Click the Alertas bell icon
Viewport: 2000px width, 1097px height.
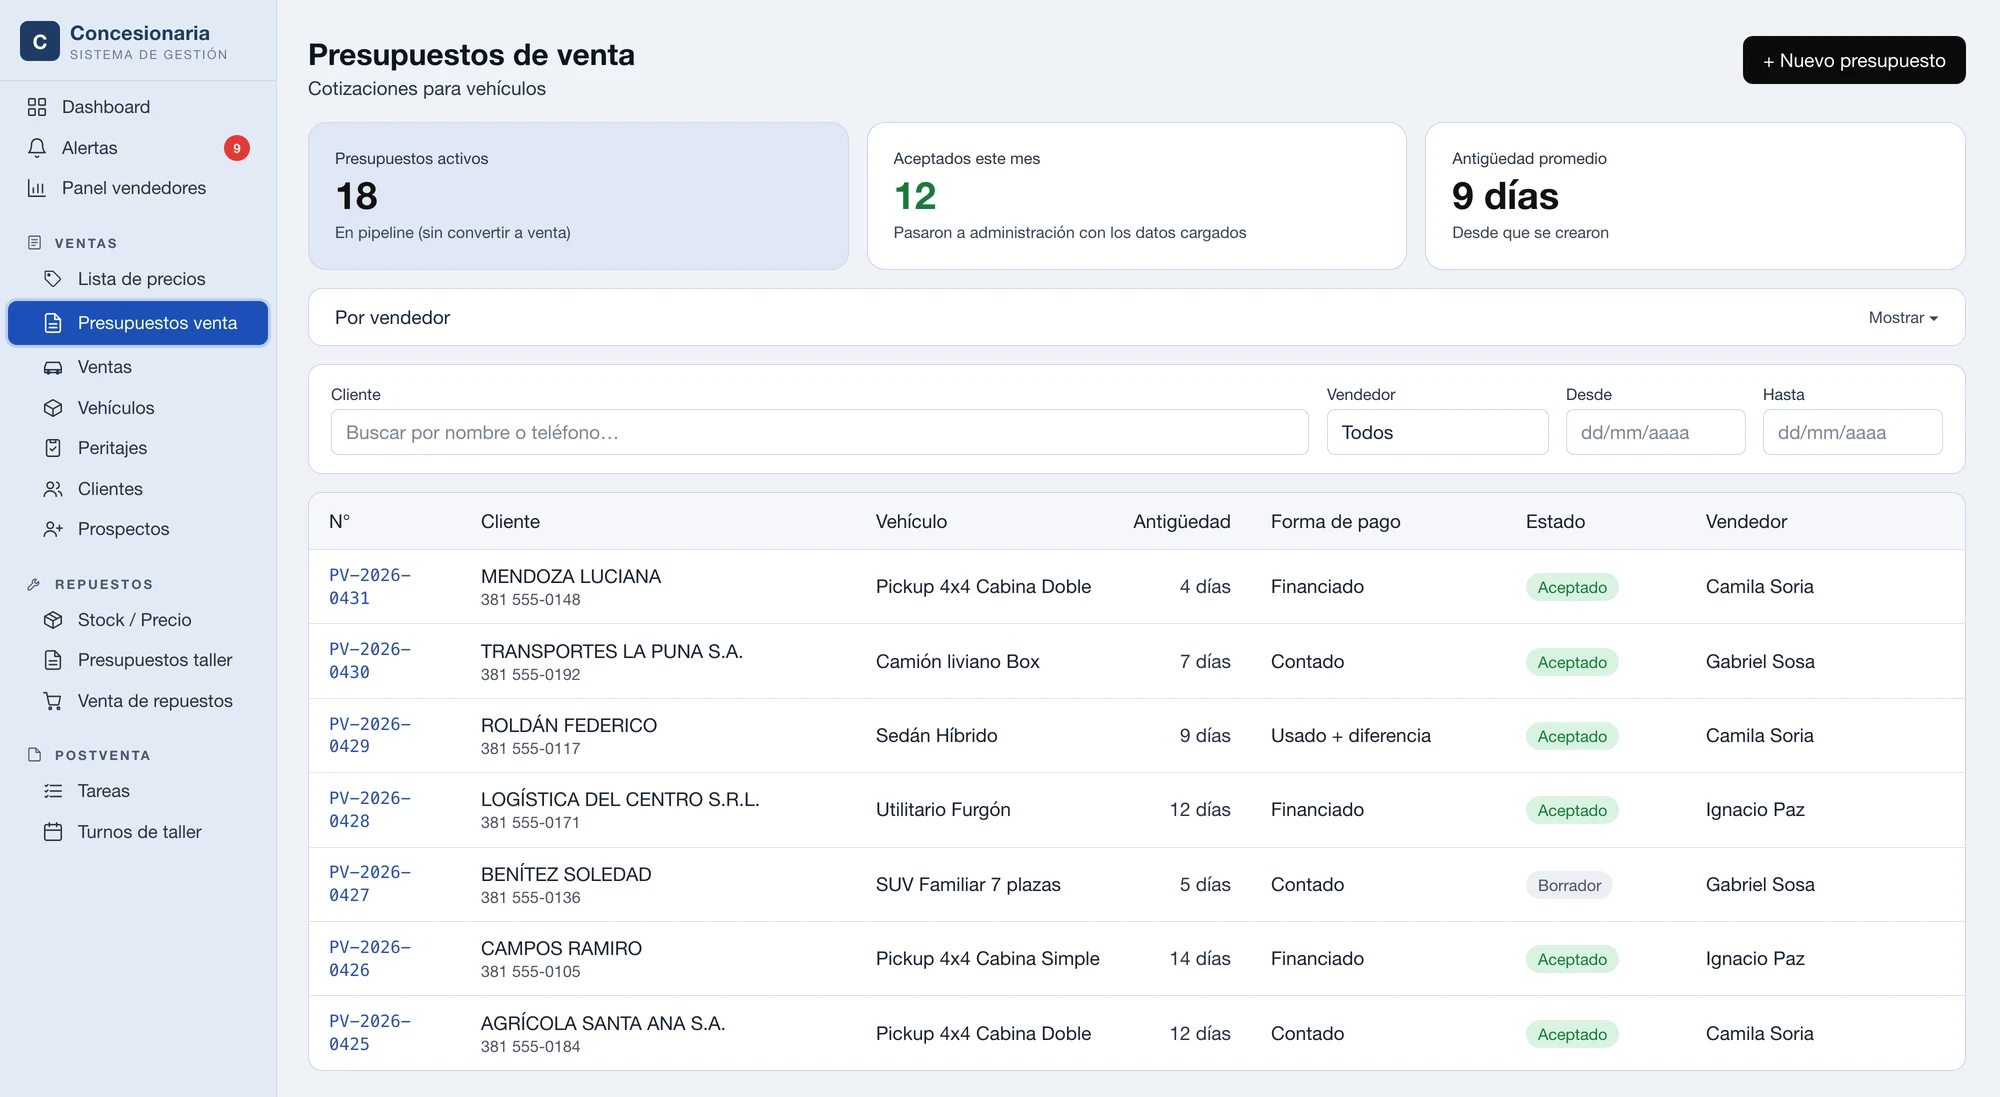click(x=37, y=148)
